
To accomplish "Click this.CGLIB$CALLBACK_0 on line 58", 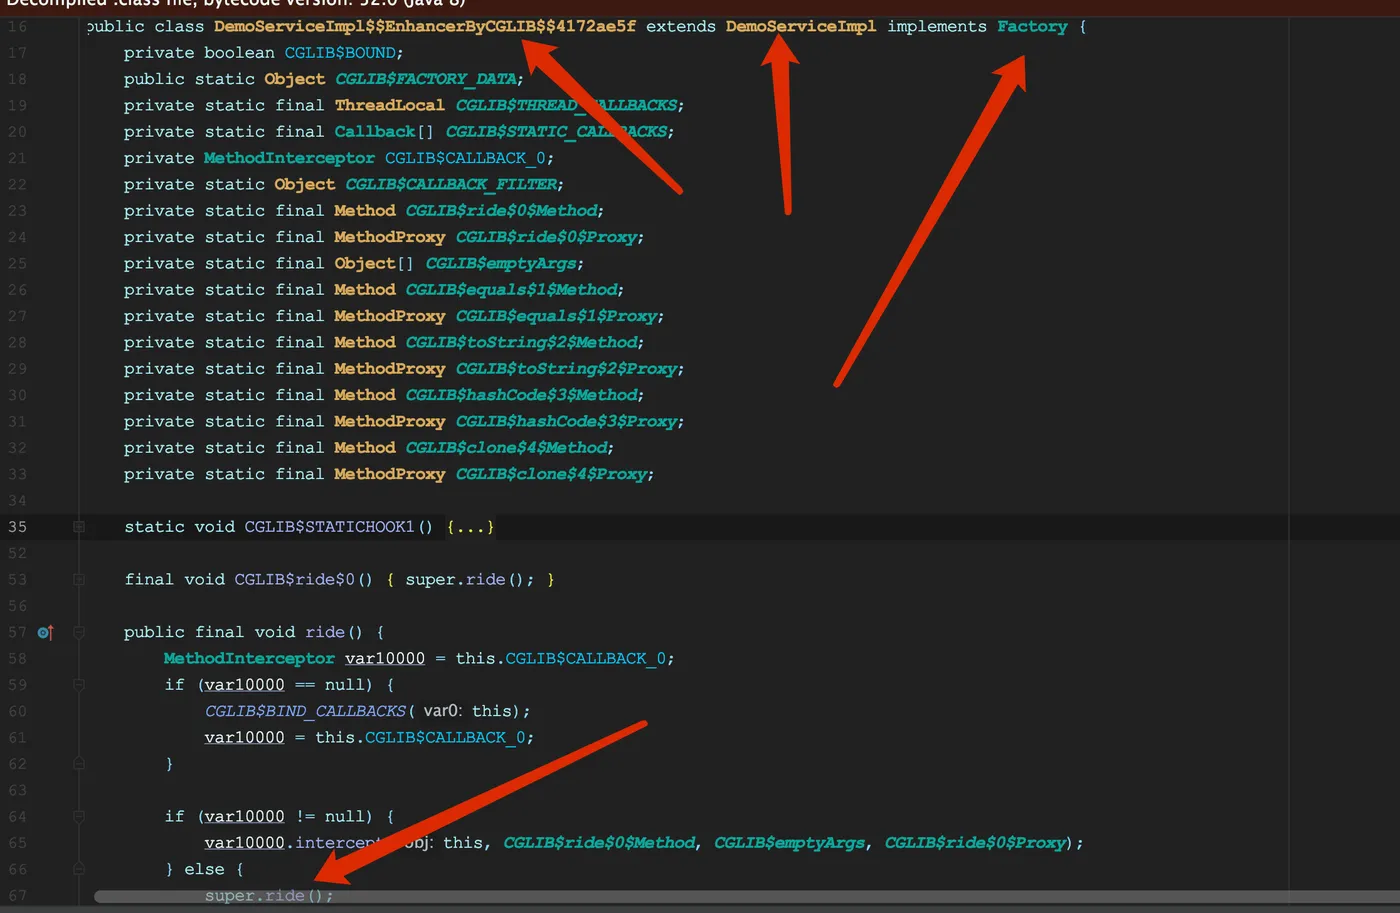I will click(x=561, y=658).
